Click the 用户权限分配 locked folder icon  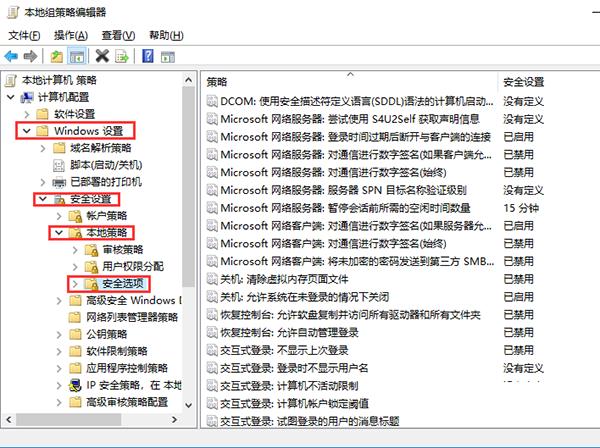tap(91, 267)
